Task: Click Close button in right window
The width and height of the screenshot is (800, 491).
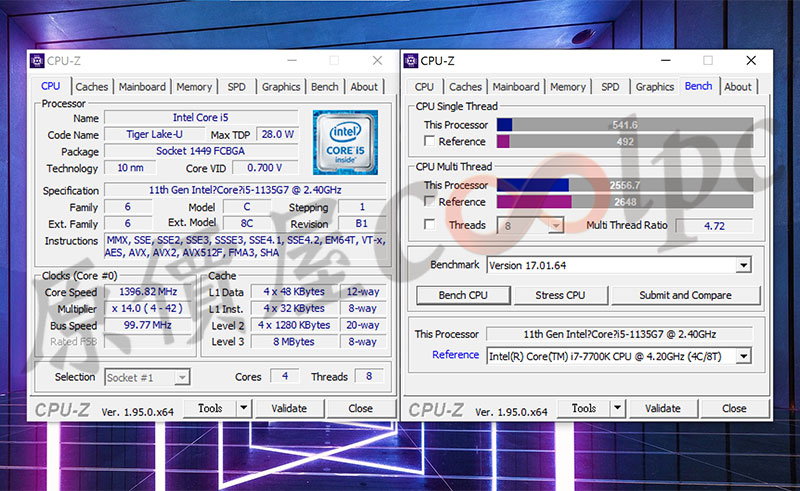Action: click(x=734, y=408)
